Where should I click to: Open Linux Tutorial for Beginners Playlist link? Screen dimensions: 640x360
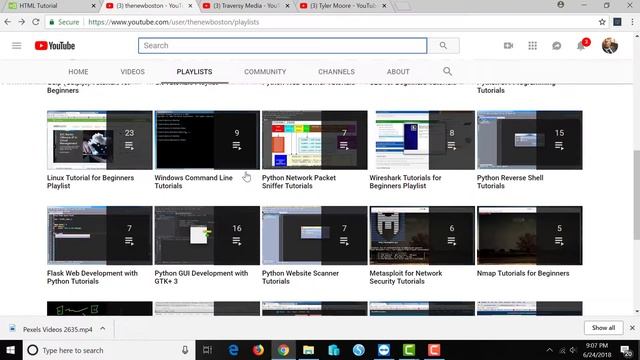(x=90, y=182)
